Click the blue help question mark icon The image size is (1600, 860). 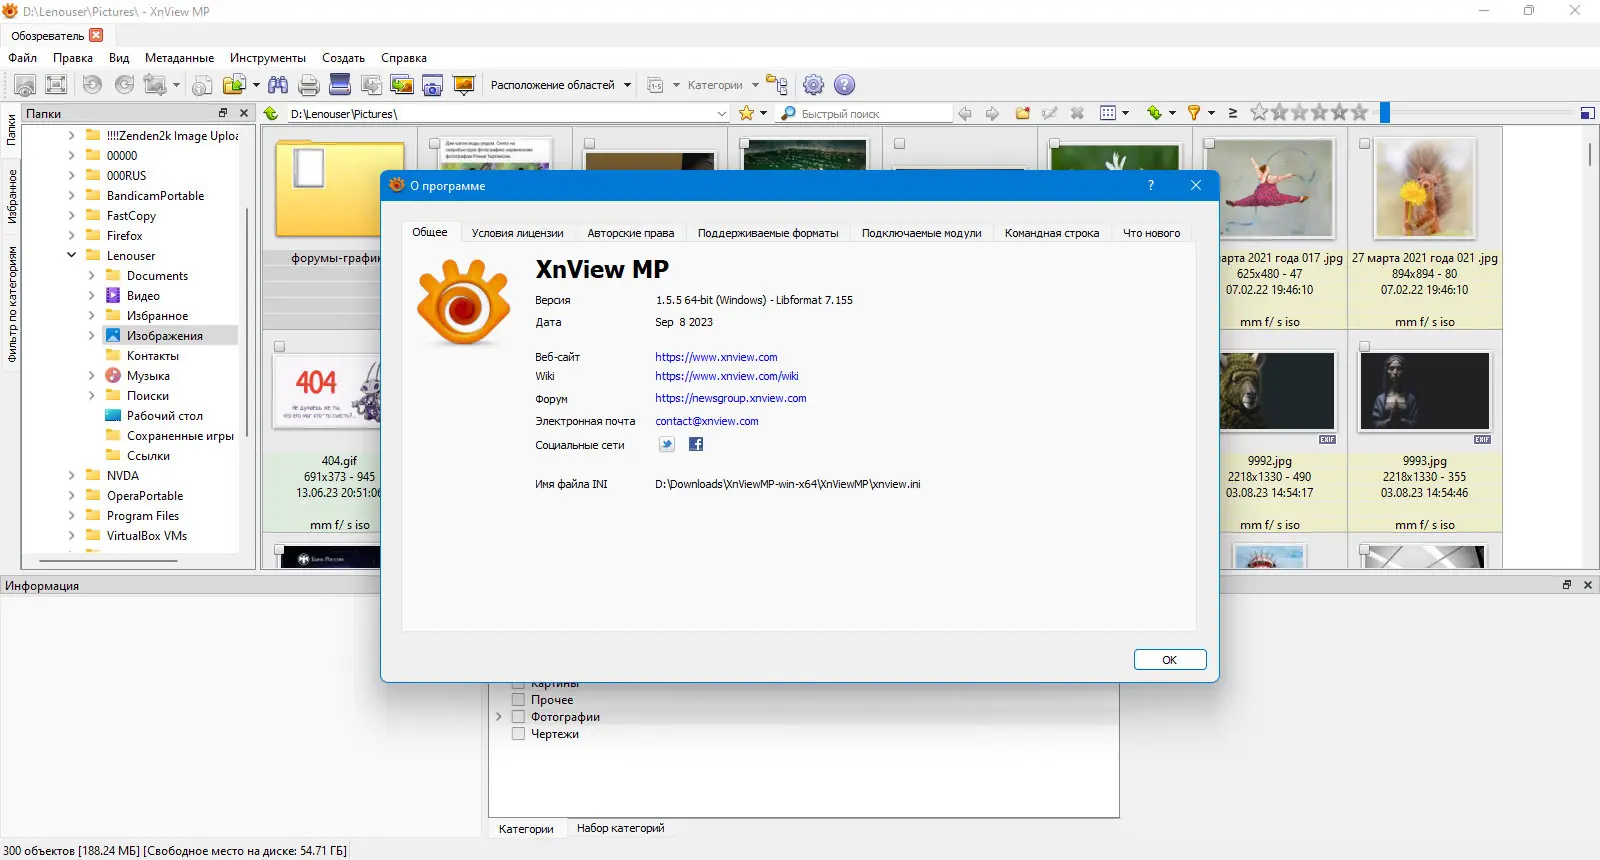845,85
